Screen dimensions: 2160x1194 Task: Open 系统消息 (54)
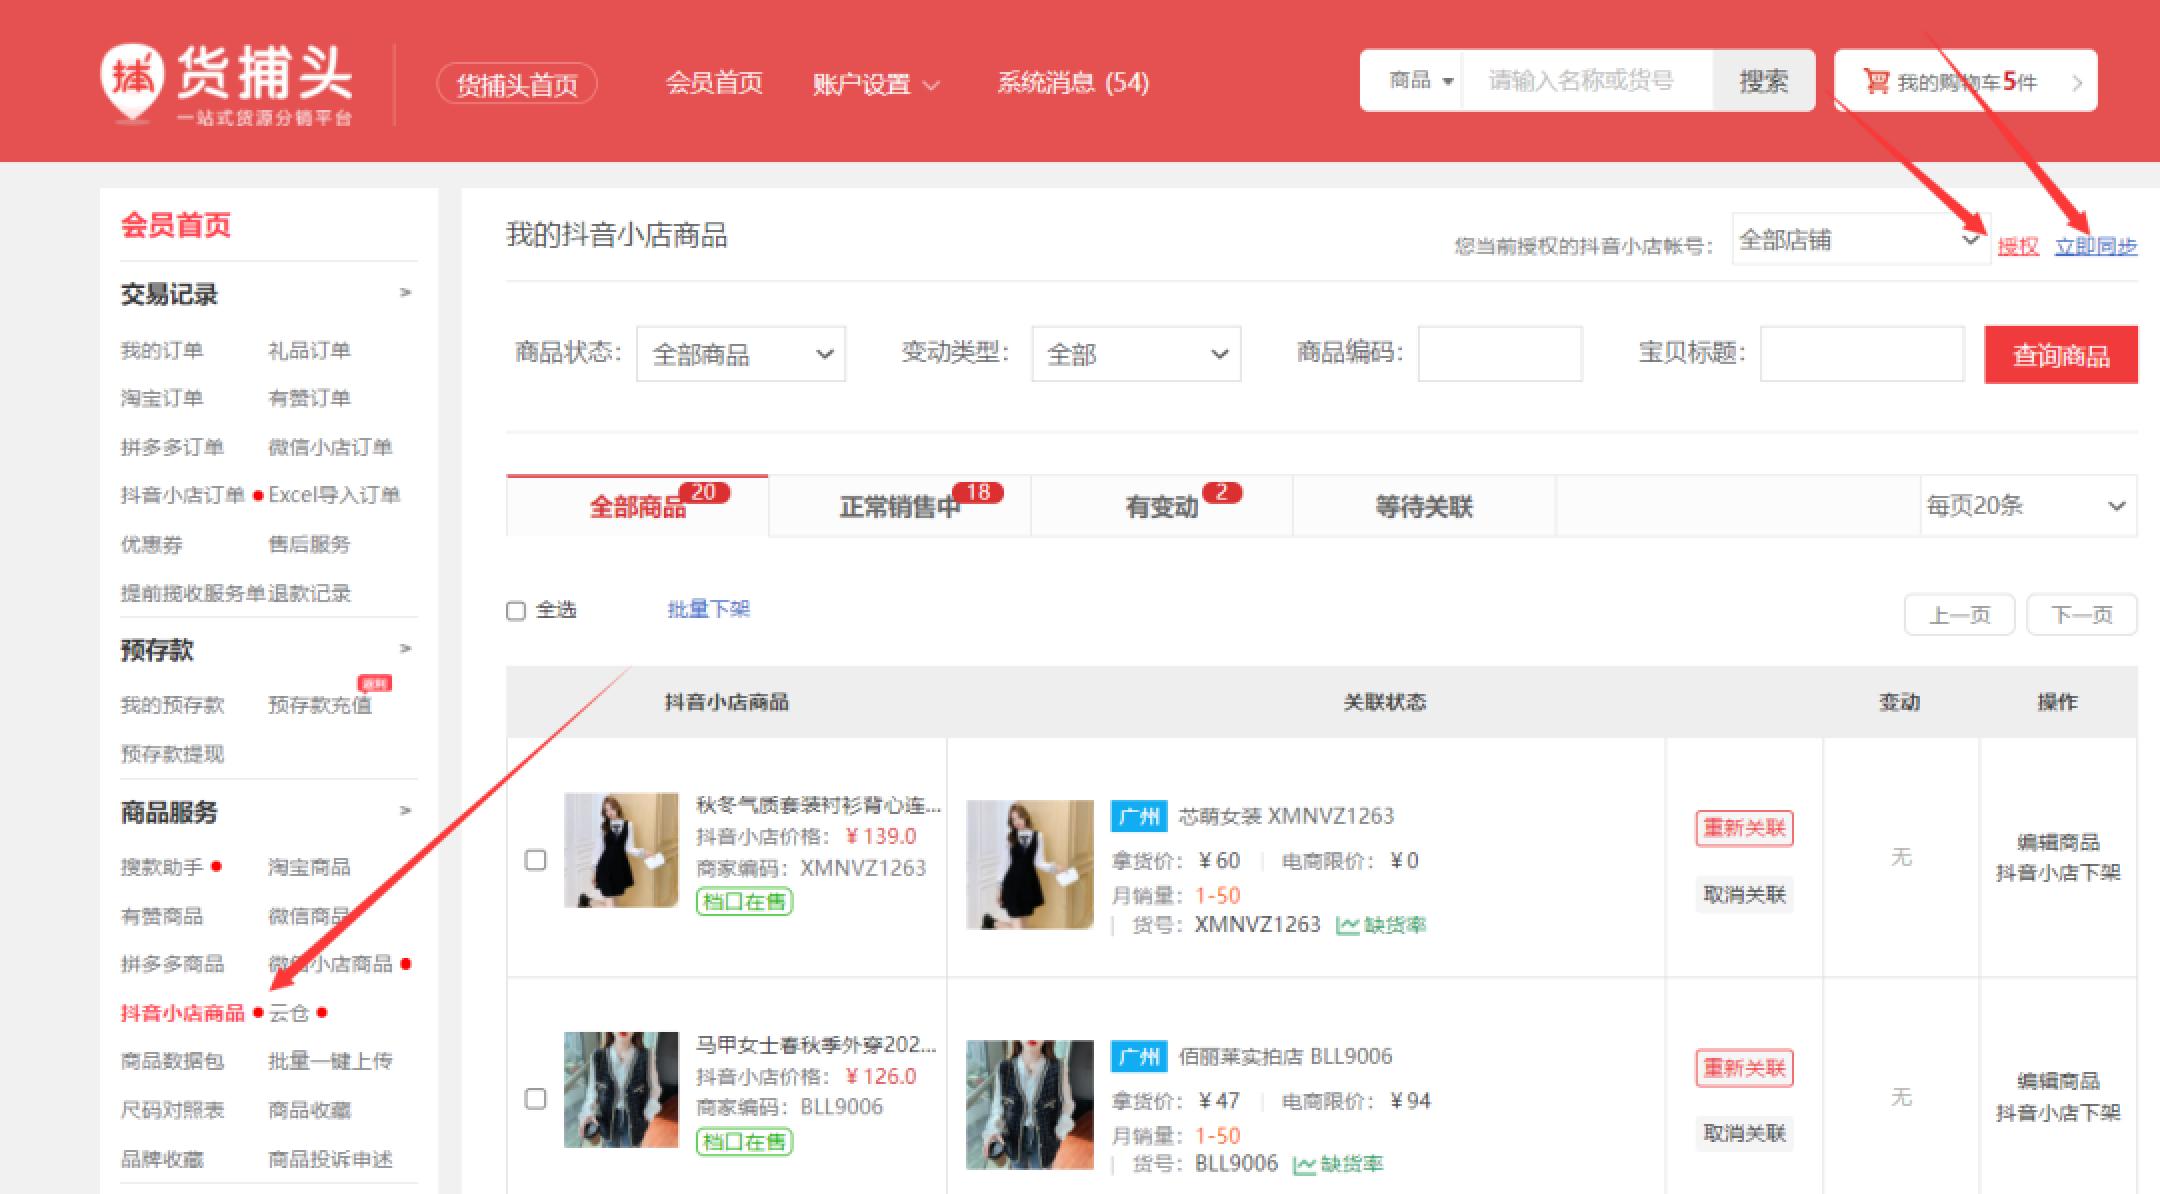click(1073, 83)
